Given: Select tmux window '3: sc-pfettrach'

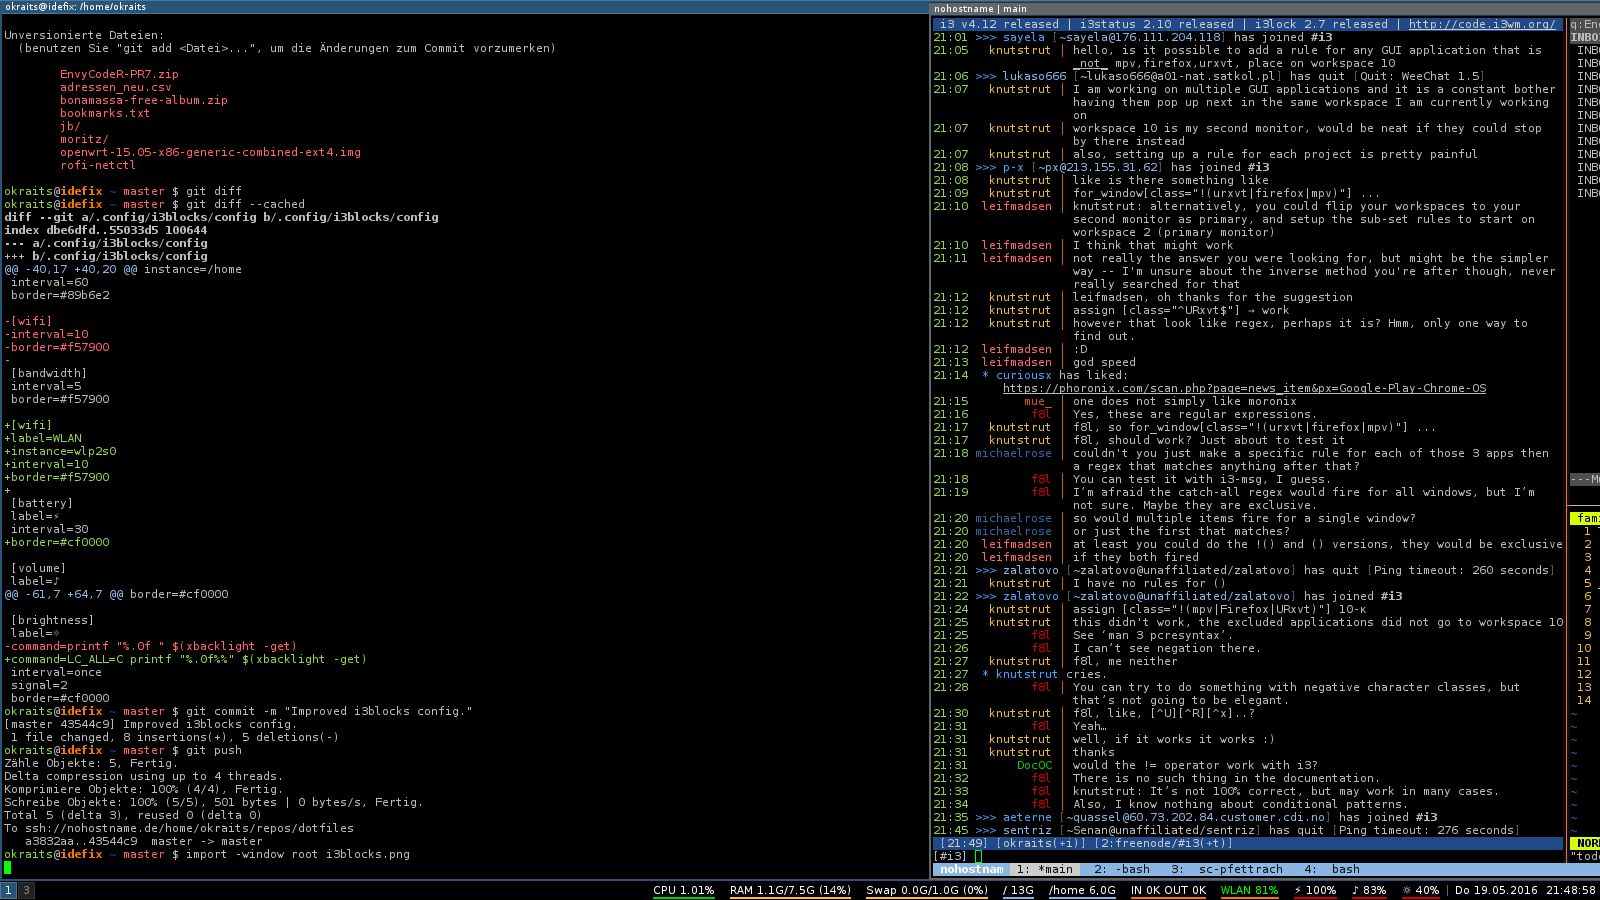Looking at the screenshot, I should [x=1227, y=869].
